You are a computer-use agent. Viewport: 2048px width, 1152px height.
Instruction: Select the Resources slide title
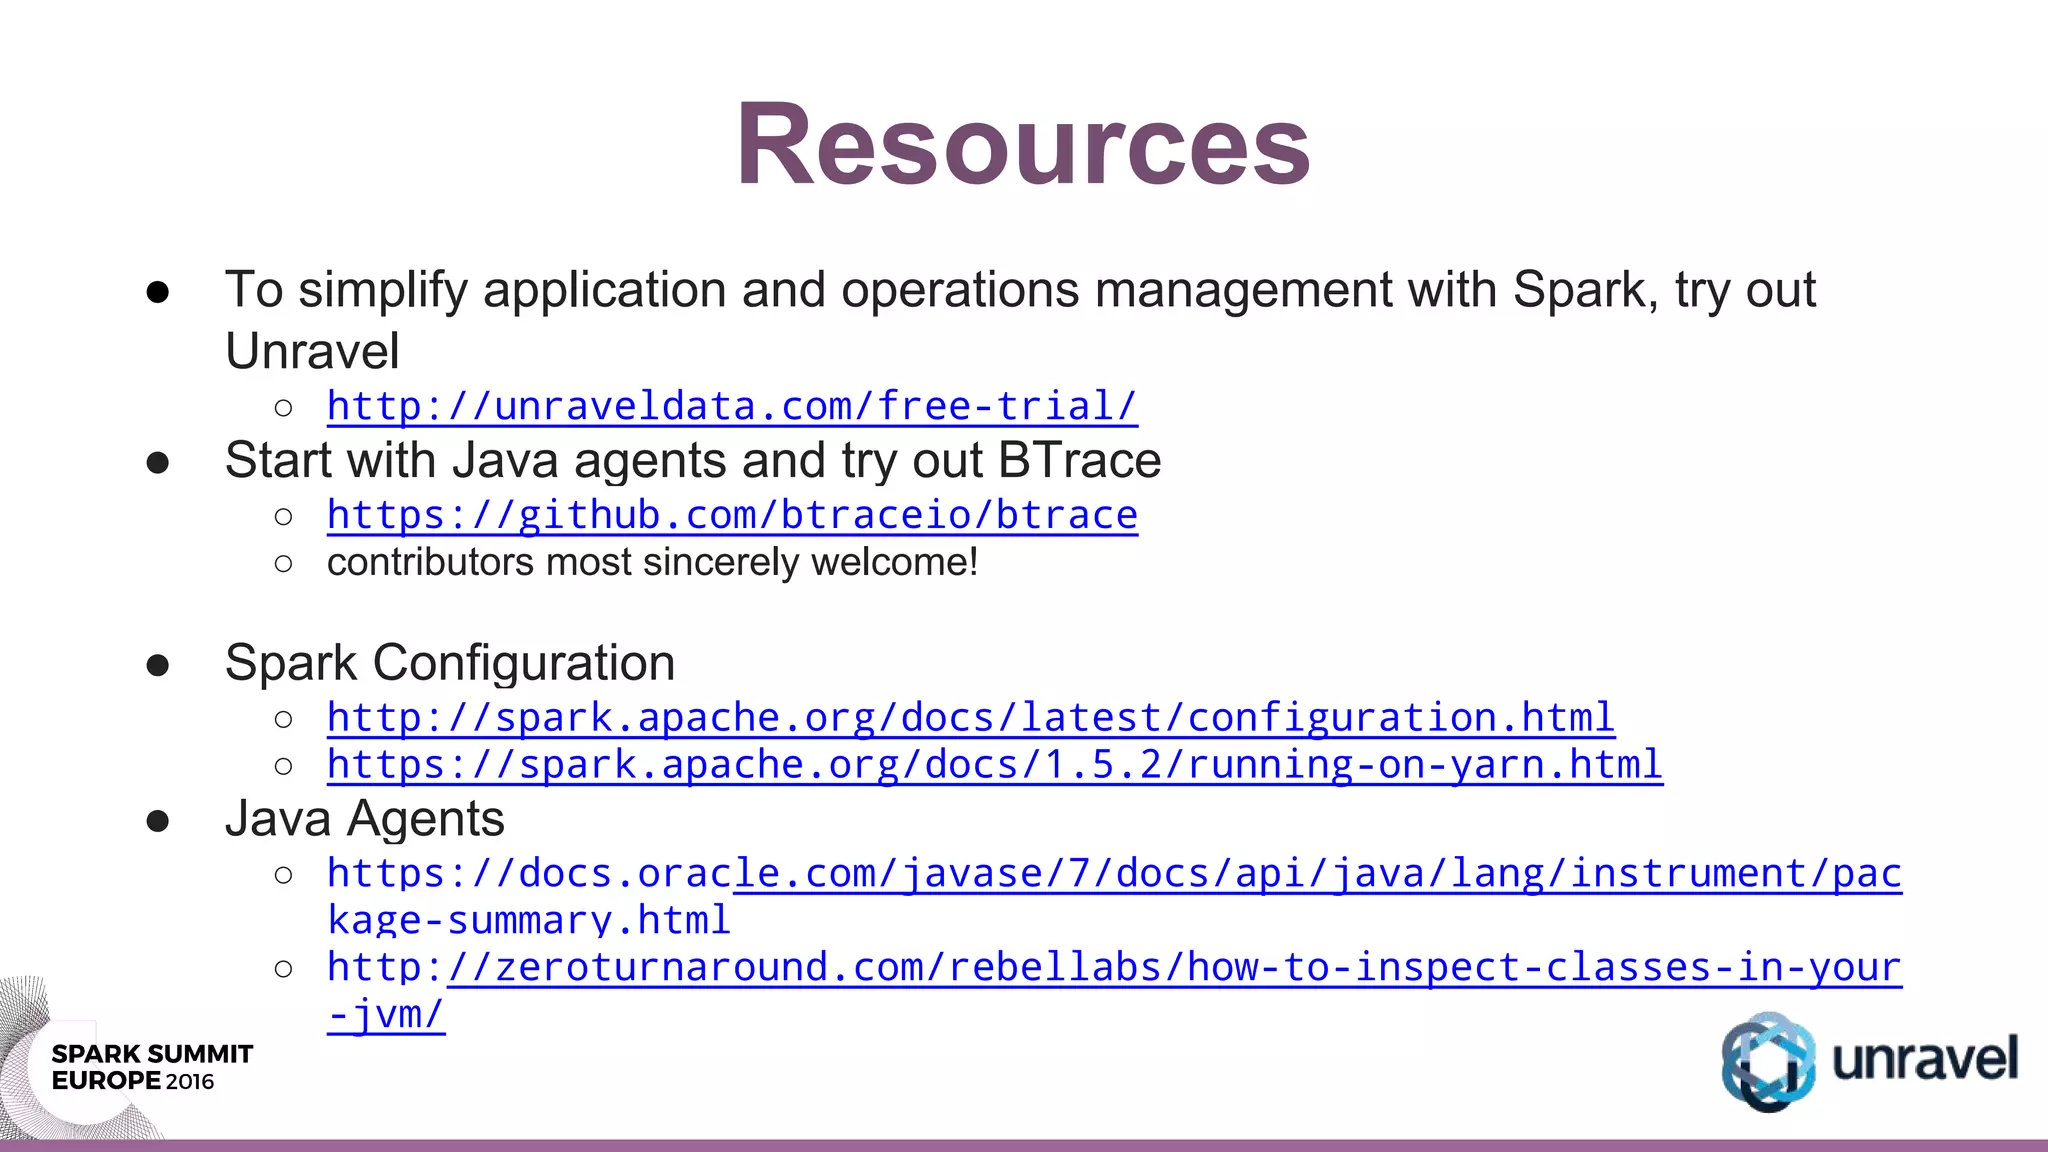coord(1023,145)
